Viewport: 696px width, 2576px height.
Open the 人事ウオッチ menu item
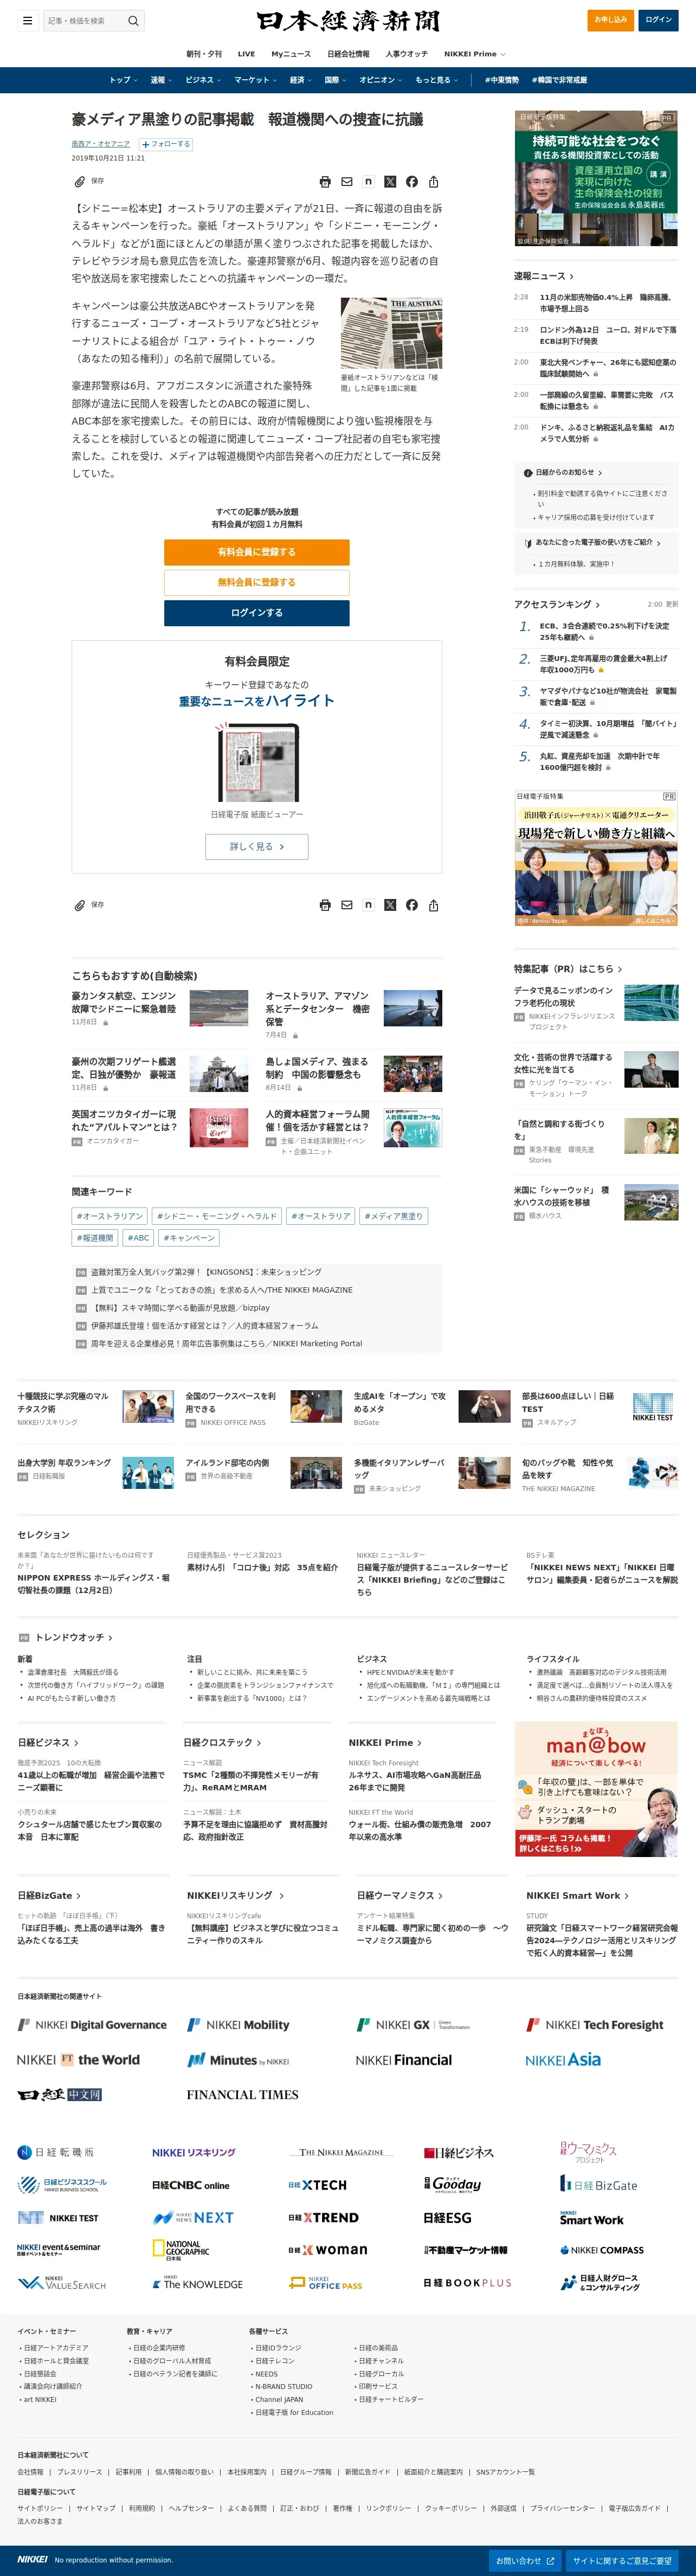406,54
